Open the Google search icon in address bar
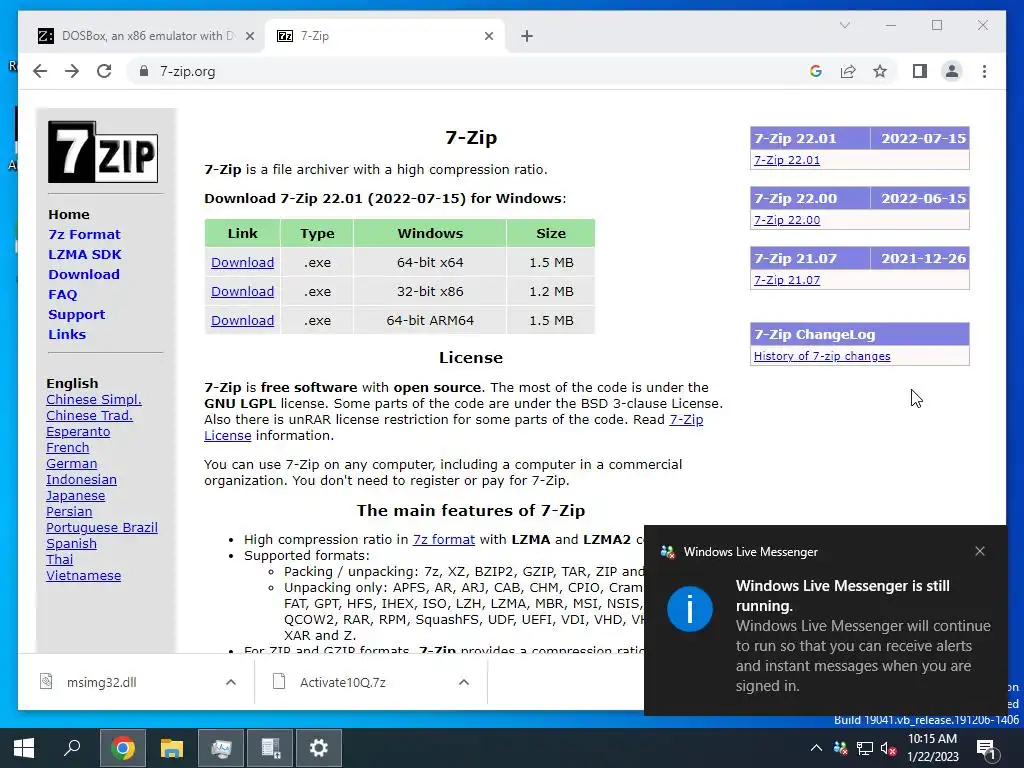 pos(816,71)
